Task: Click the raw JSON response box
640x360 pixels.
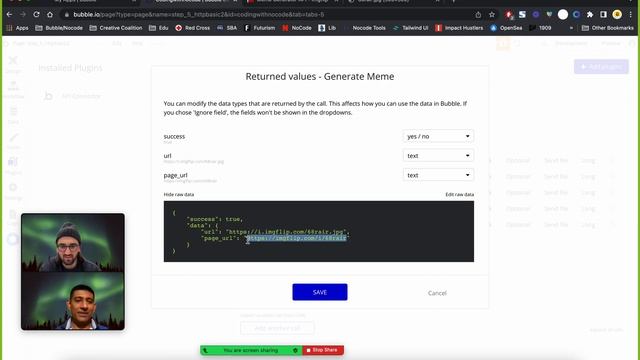Action: (x=319, y=231)
